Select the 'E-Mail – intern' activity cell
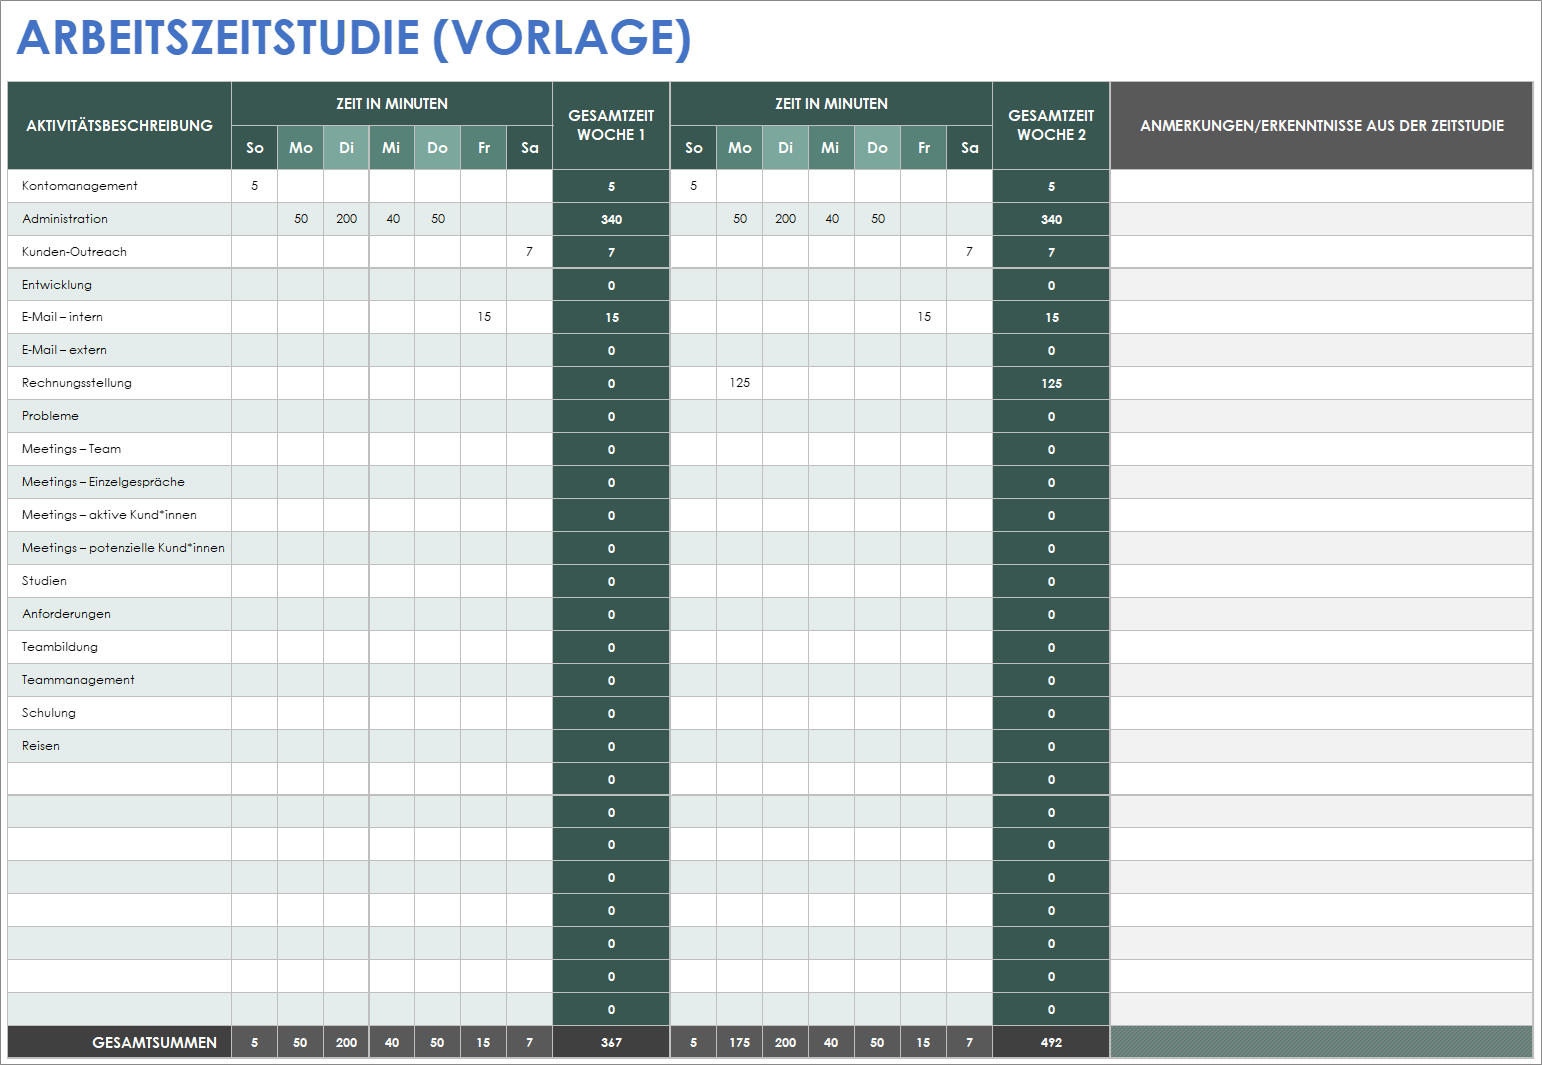This screenshot has width=1542, height=1065. click(120, 317)
